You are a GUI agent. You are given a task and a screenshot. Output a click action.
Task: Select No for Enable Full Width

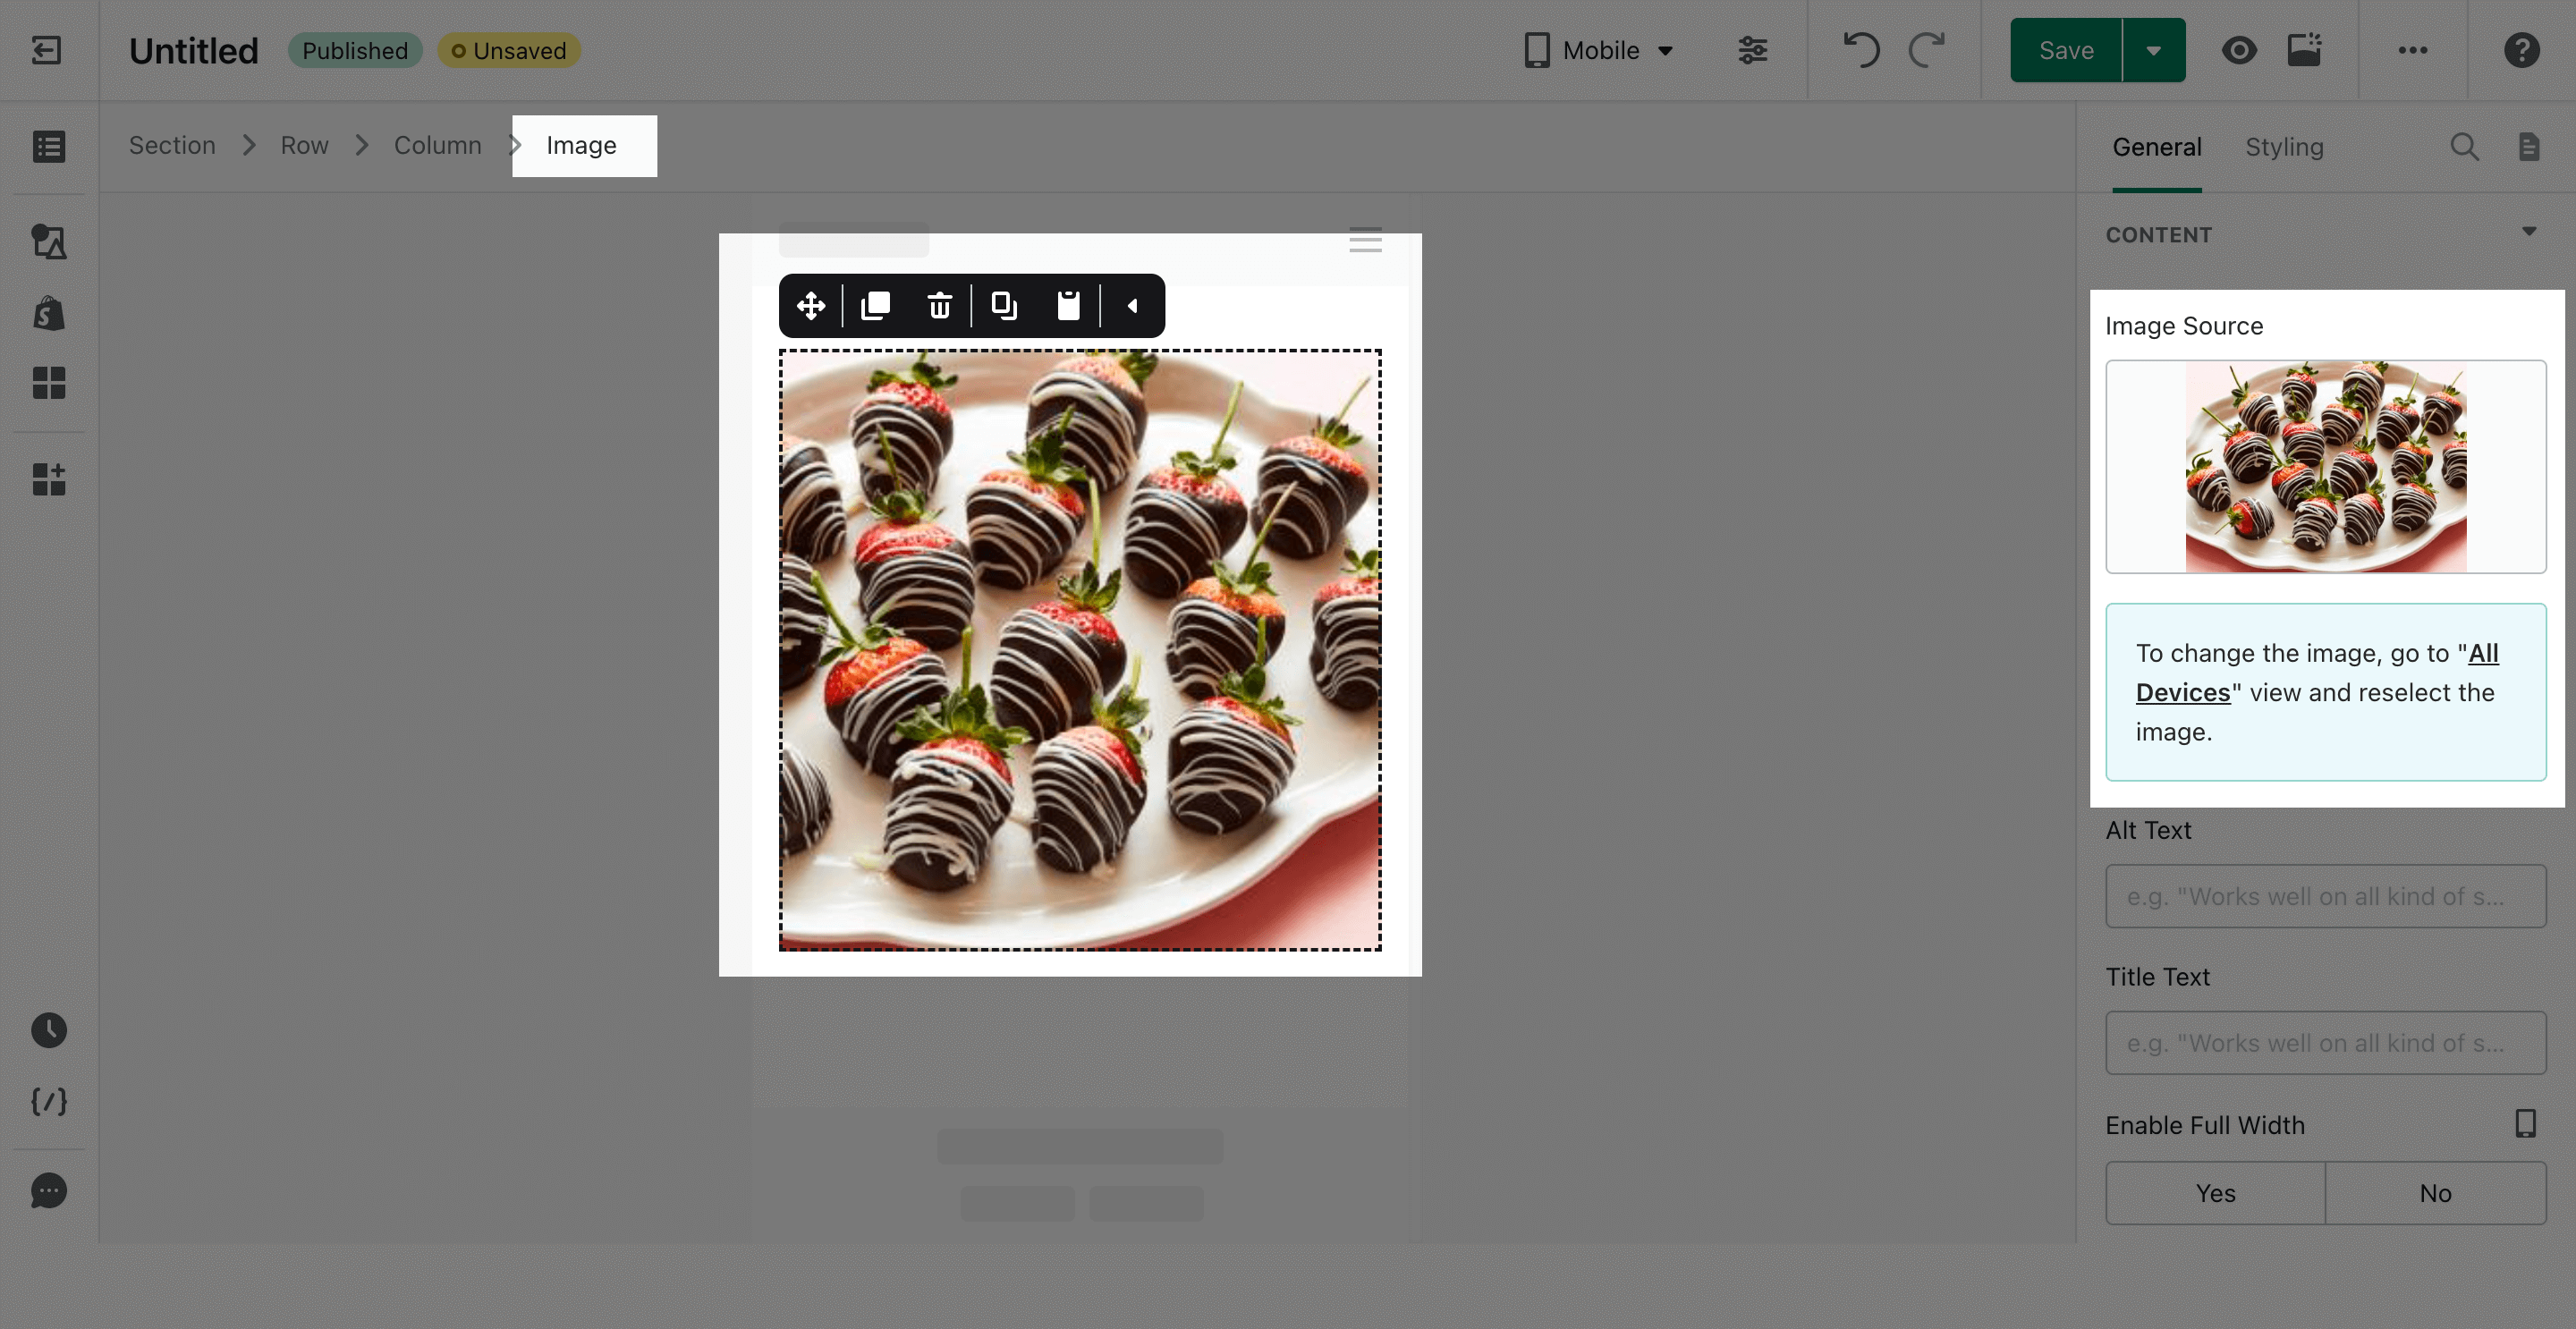[2436, 1193]
